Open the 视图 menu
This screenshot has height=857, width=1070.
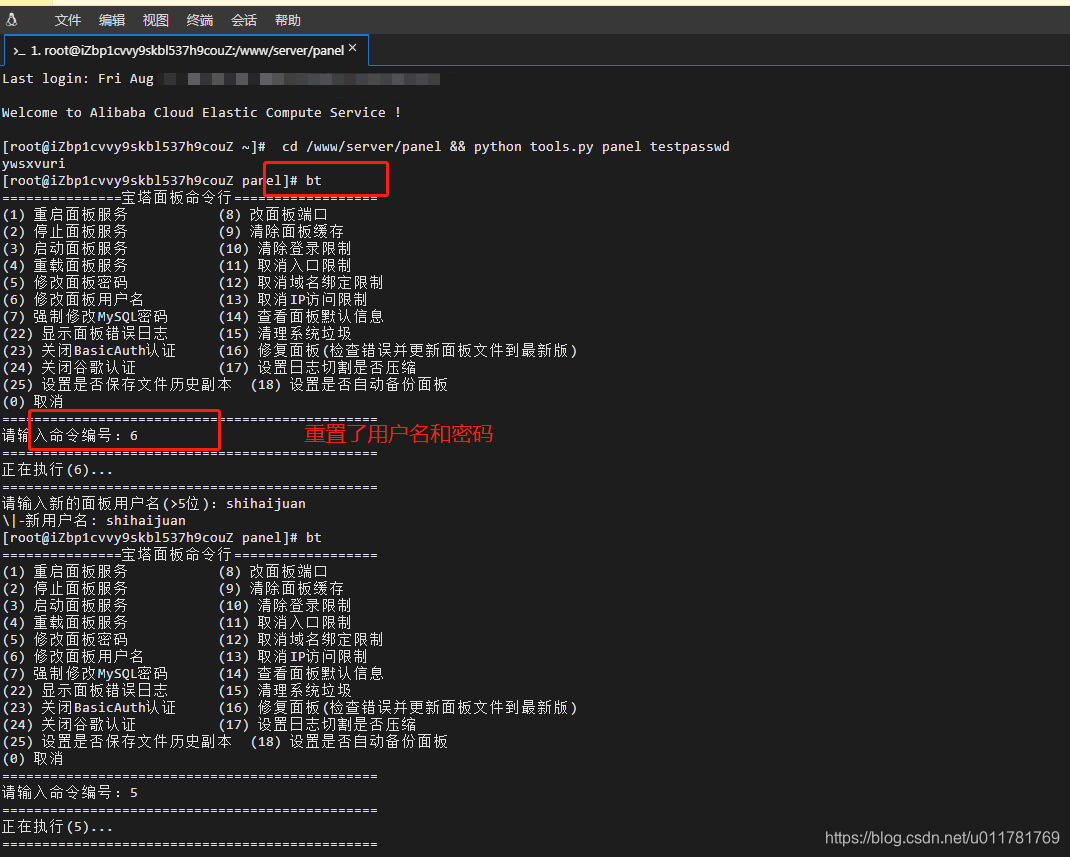(156, 20)
